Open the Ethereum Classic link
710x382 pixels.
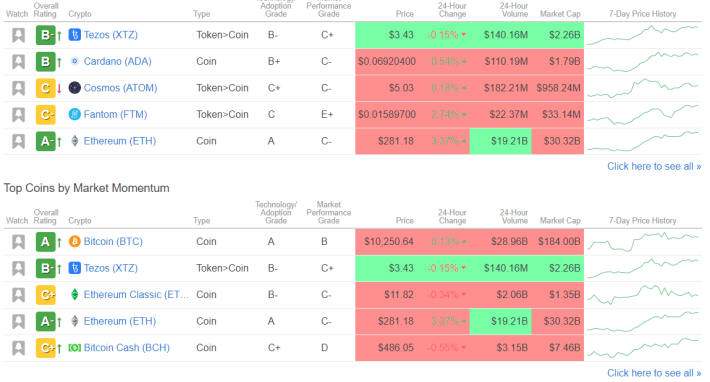point(136,295)
